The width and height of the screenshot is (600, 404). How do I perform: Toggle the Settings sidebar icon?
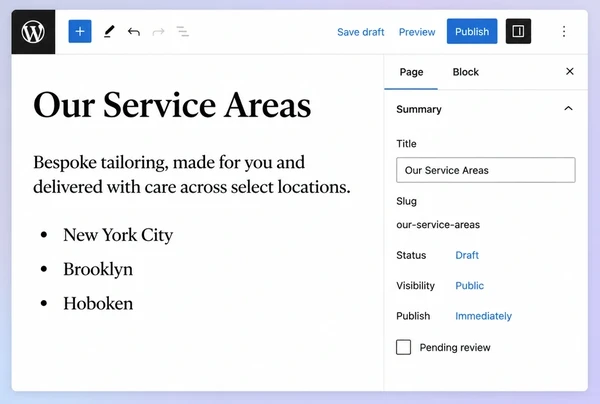(x=518, y=31)
